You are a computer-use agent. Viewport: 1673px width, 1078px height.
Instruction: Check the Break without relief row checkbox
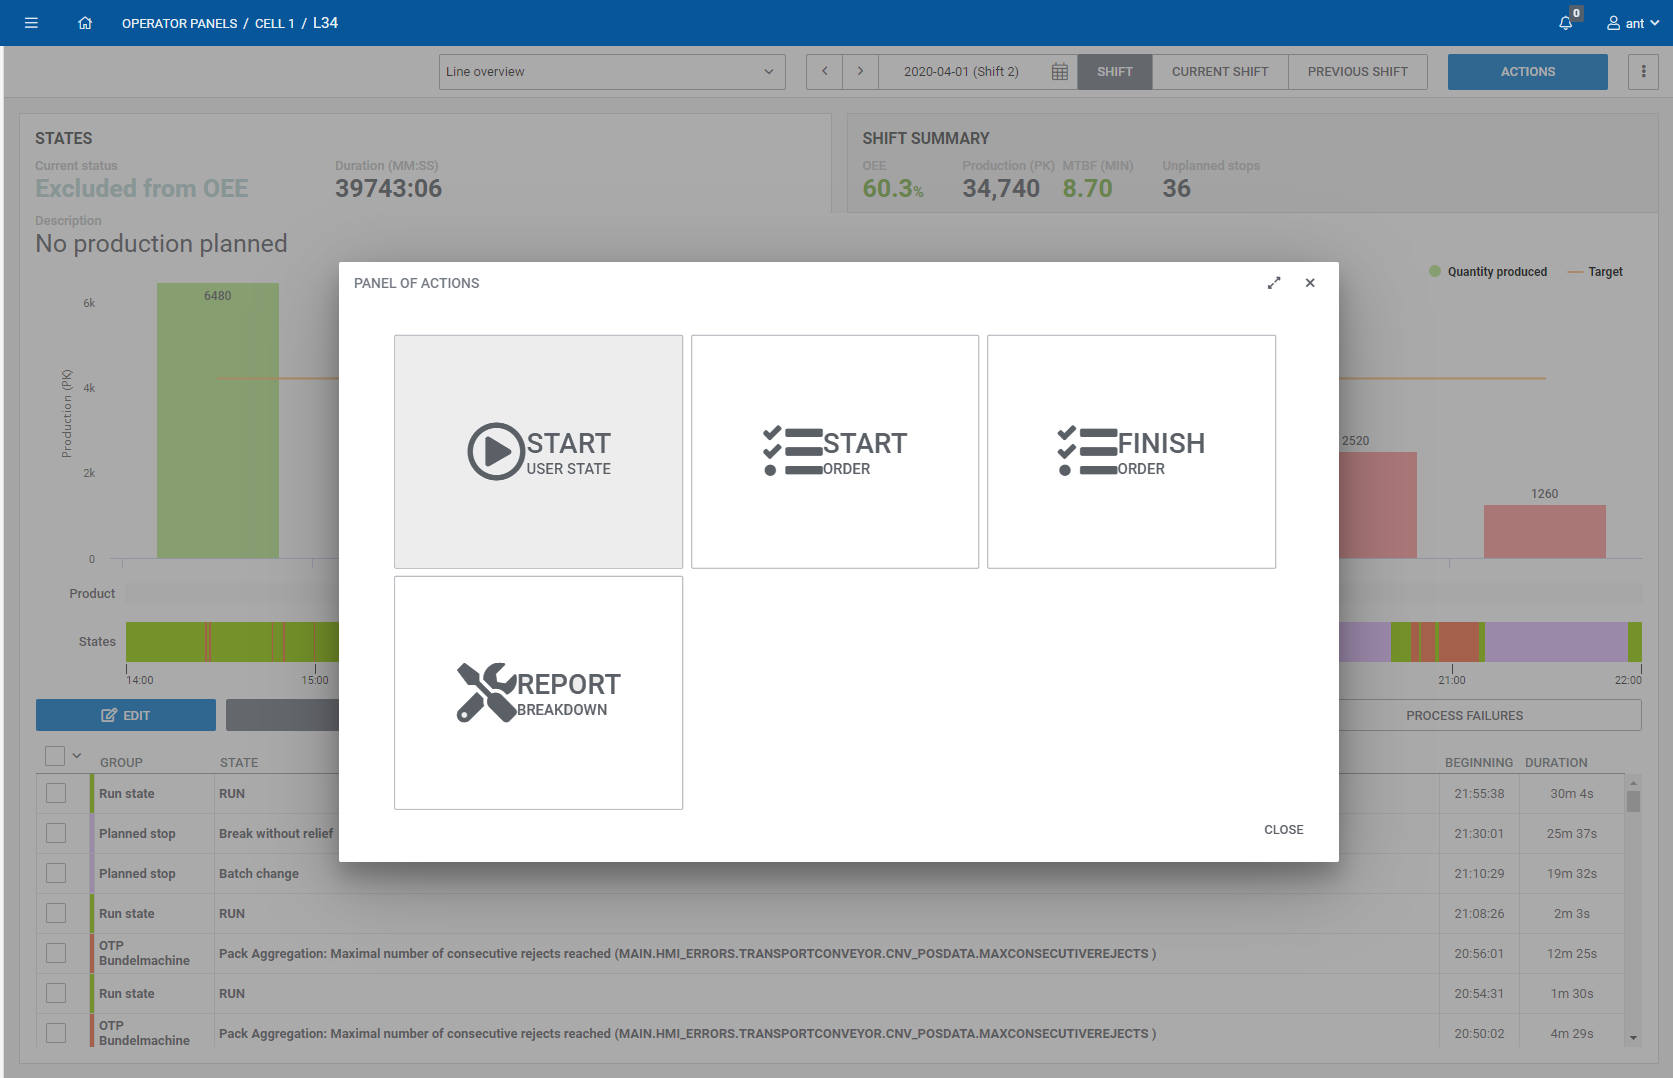(56, 833)
